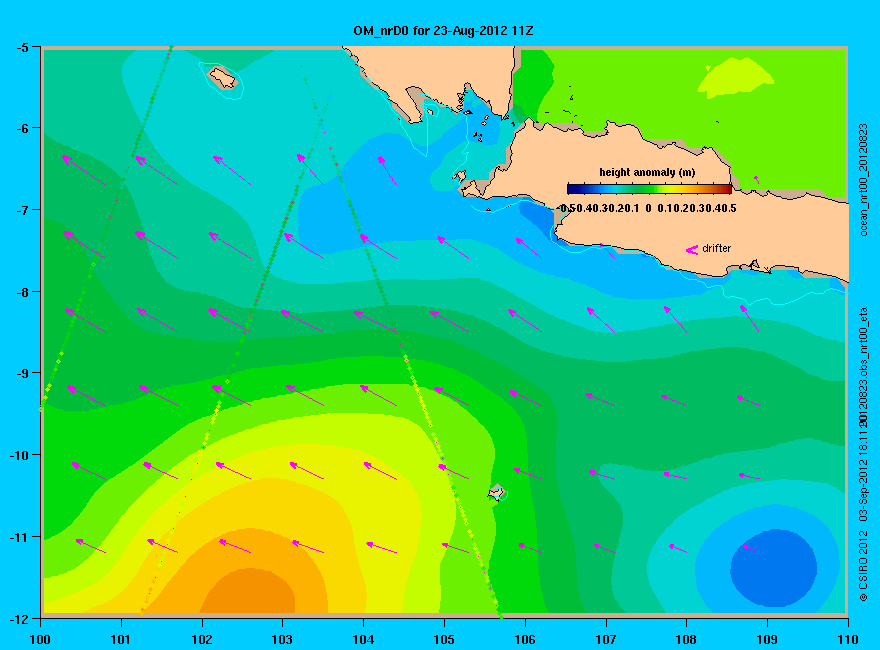Click longitude label 109 on x-axis
880x650 pixels.
767,639
